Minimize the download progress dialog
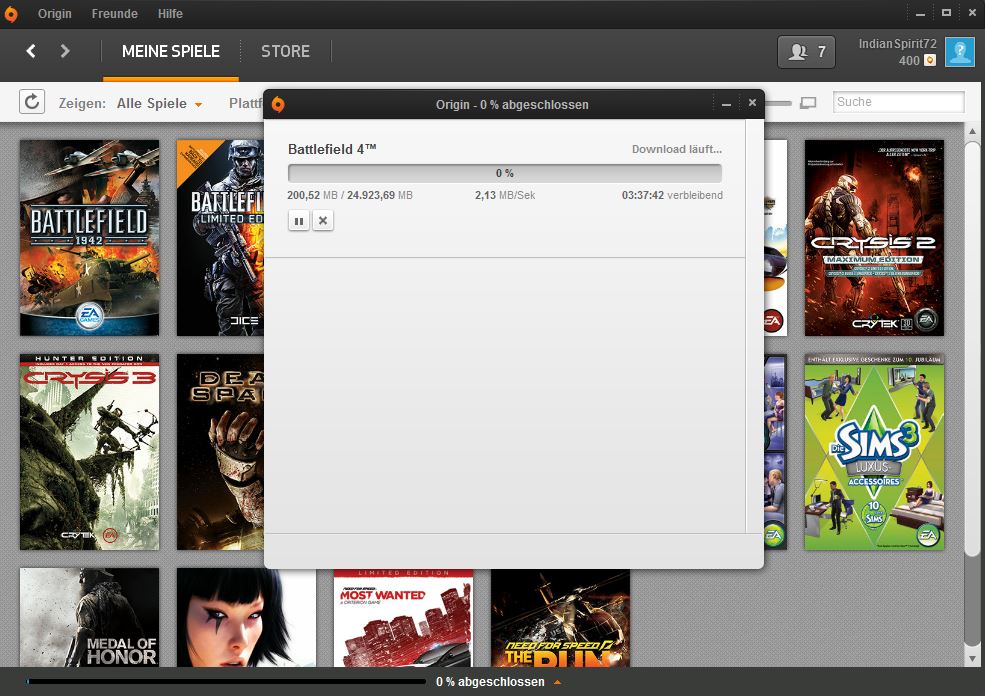 point(726,104)
